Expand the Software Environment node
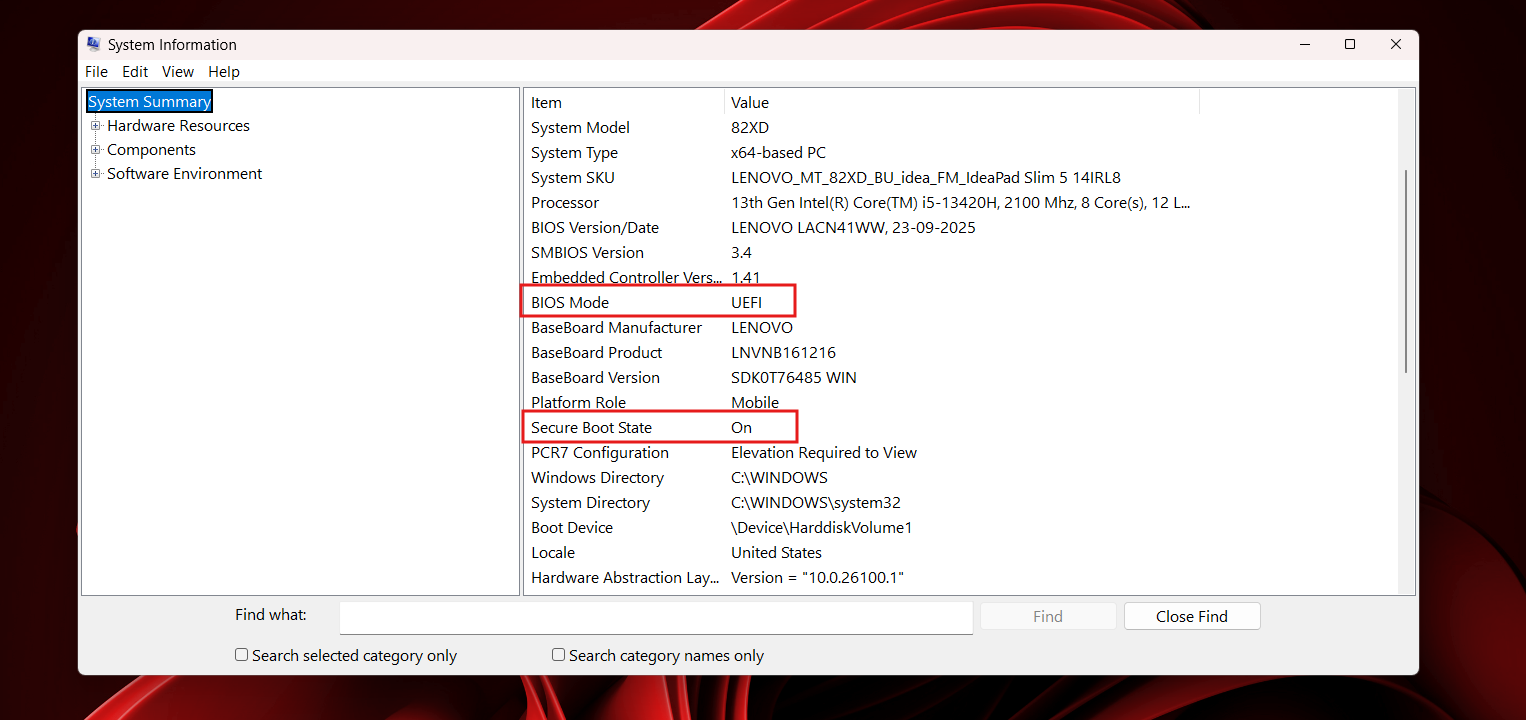1526x720 pixels. coord(95,173)
